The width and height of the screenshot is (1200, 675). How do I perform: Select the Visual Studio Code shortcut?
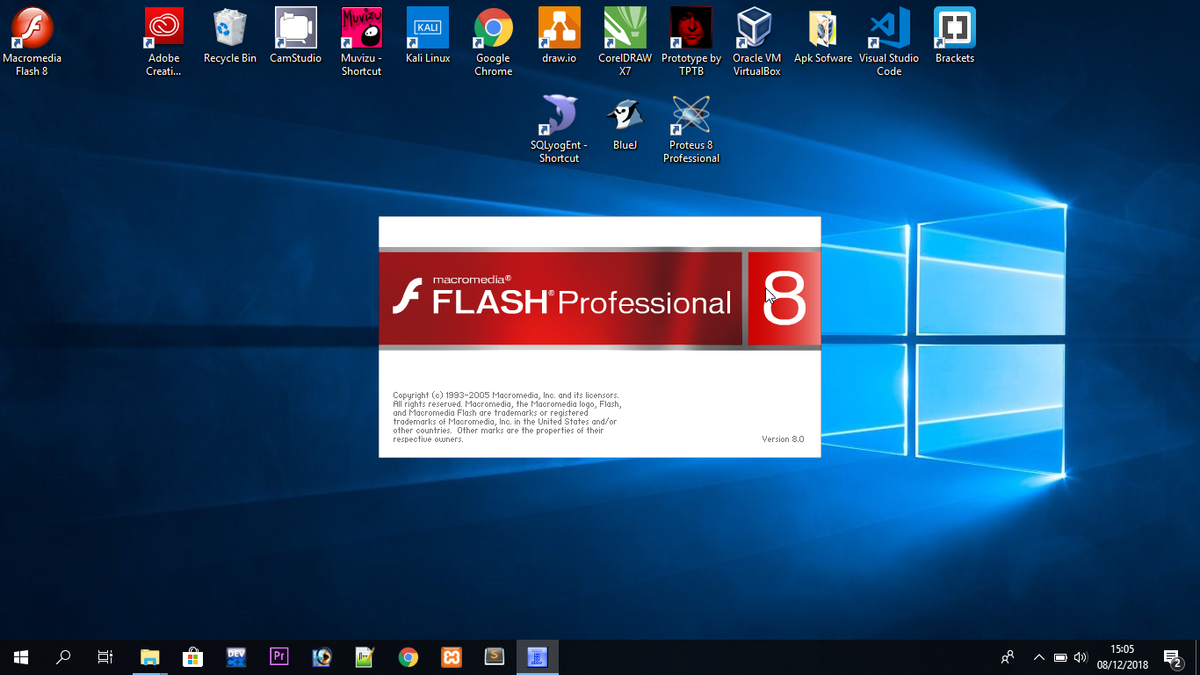889,42
